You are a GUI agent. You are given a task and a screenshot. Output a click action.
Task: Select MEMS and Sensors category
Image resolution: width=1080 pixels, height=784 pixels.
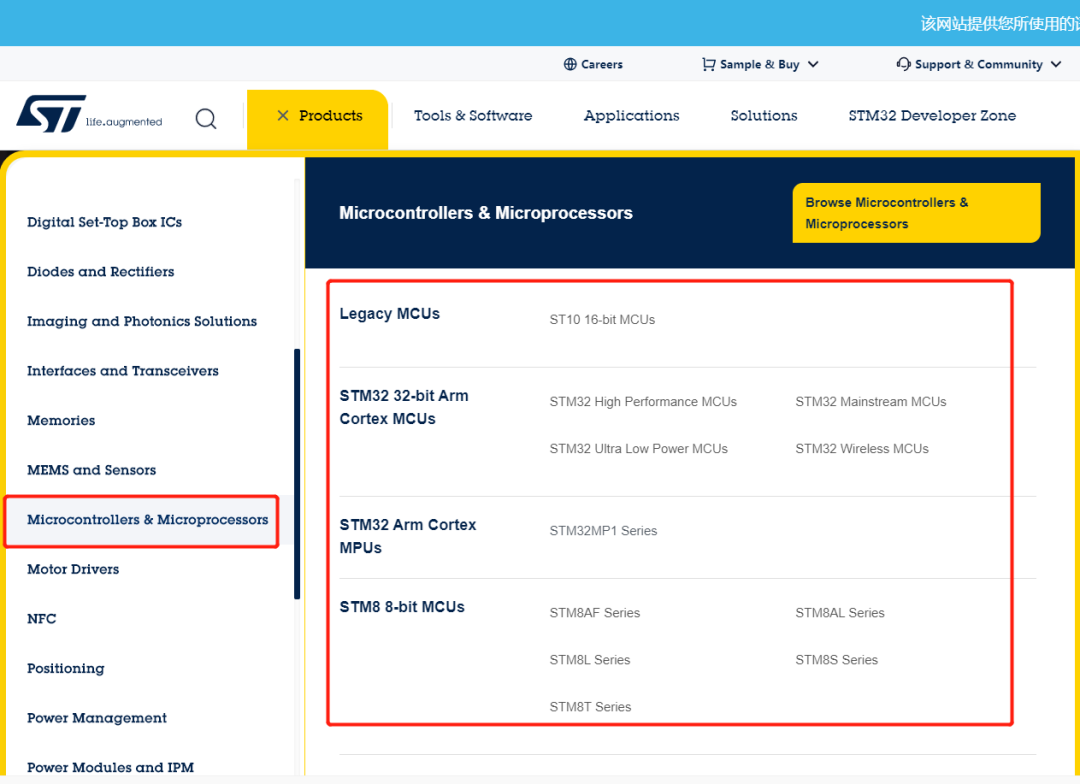point(92,470)
